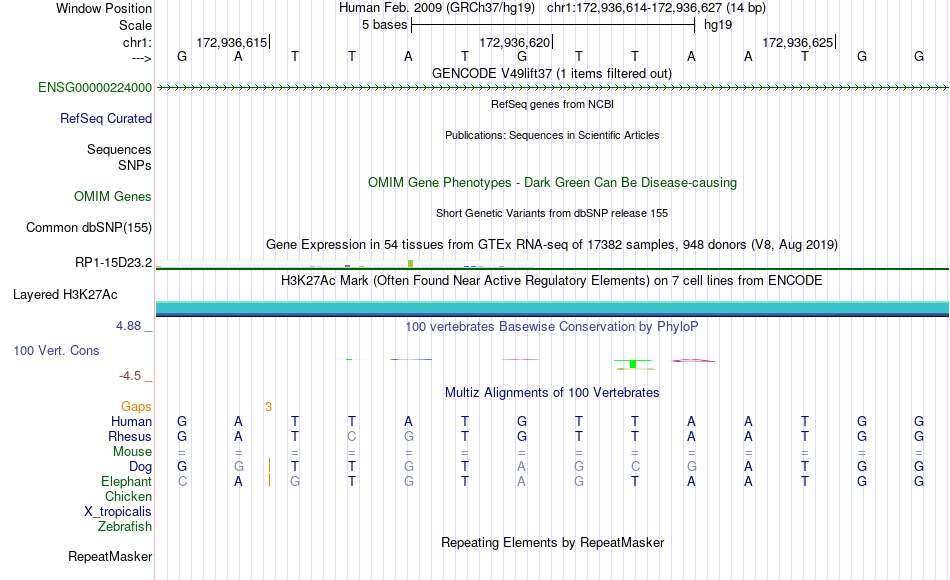
Task: Select the Human species label
Action: pos(131,421)
